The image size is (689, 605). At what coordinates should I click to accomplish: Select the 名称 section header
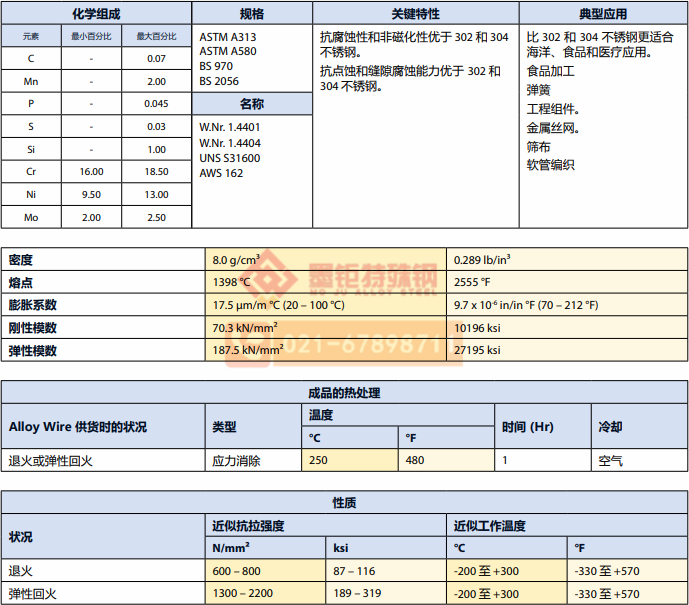click(x=252, y=104)
